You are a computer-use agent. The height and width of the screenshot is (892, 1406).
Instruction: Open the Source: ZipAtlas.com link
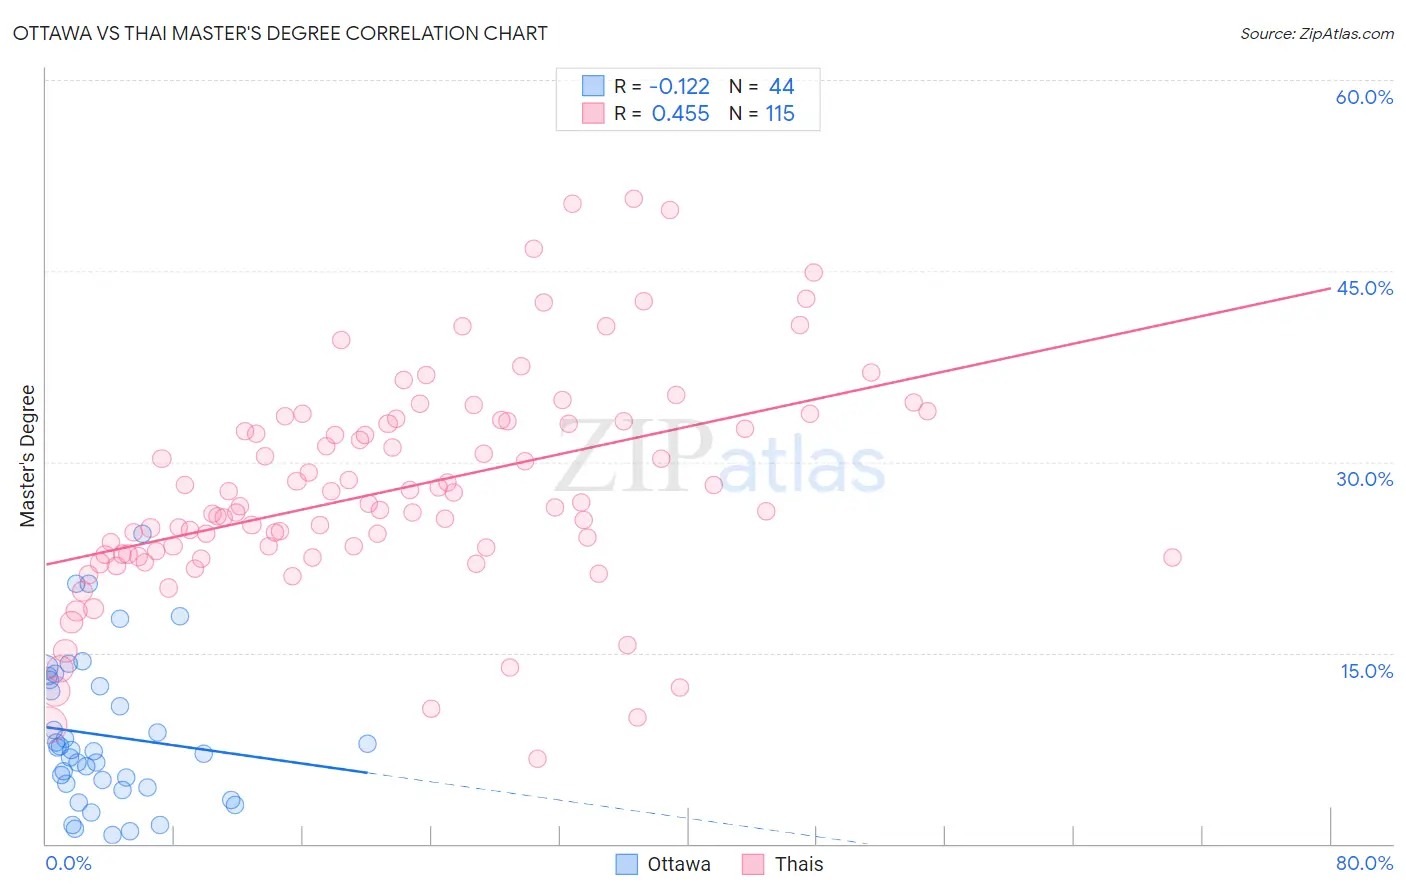coord(1317,33)
